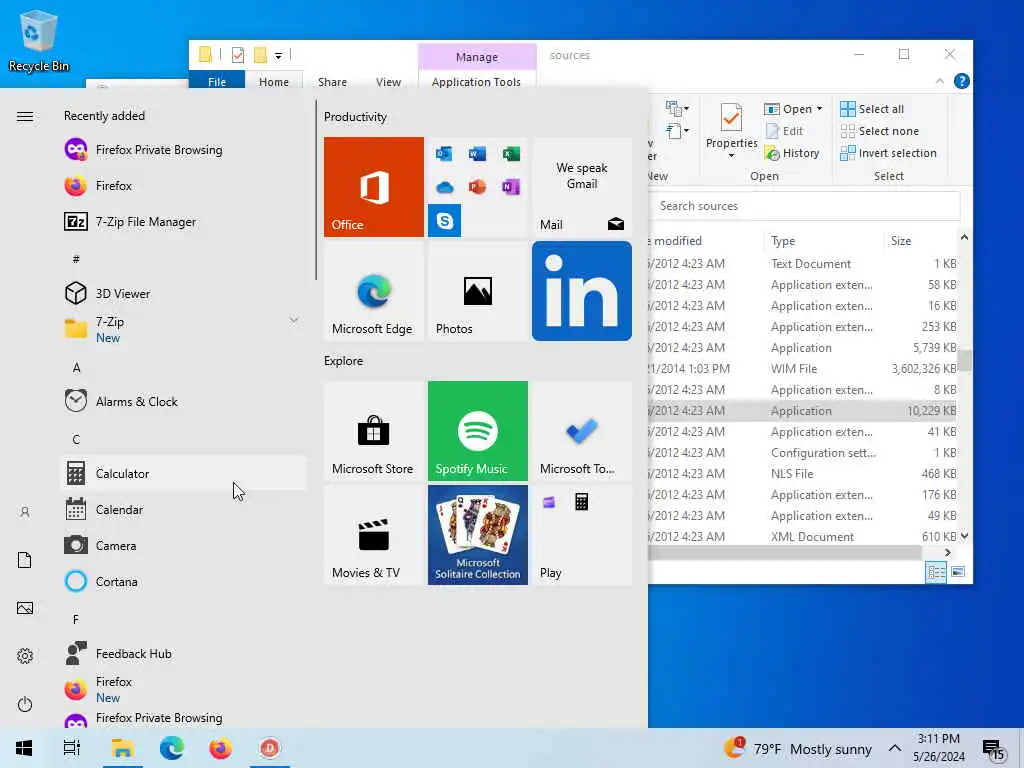Sort by the Size column header

pos(920,241)
